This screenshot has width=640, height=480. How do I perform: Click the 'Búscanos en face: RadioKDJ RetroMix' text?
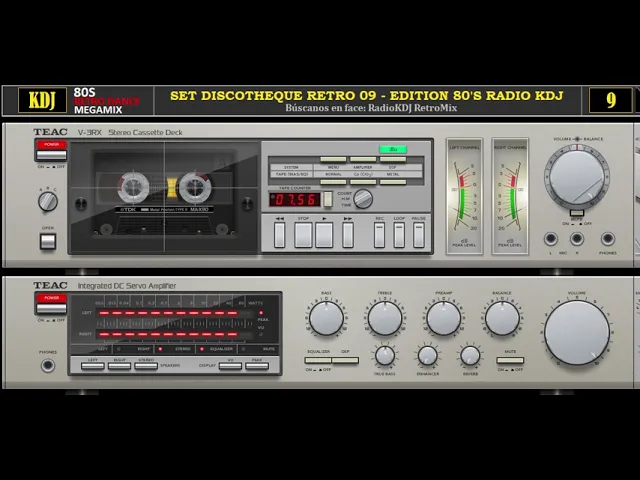371,108
